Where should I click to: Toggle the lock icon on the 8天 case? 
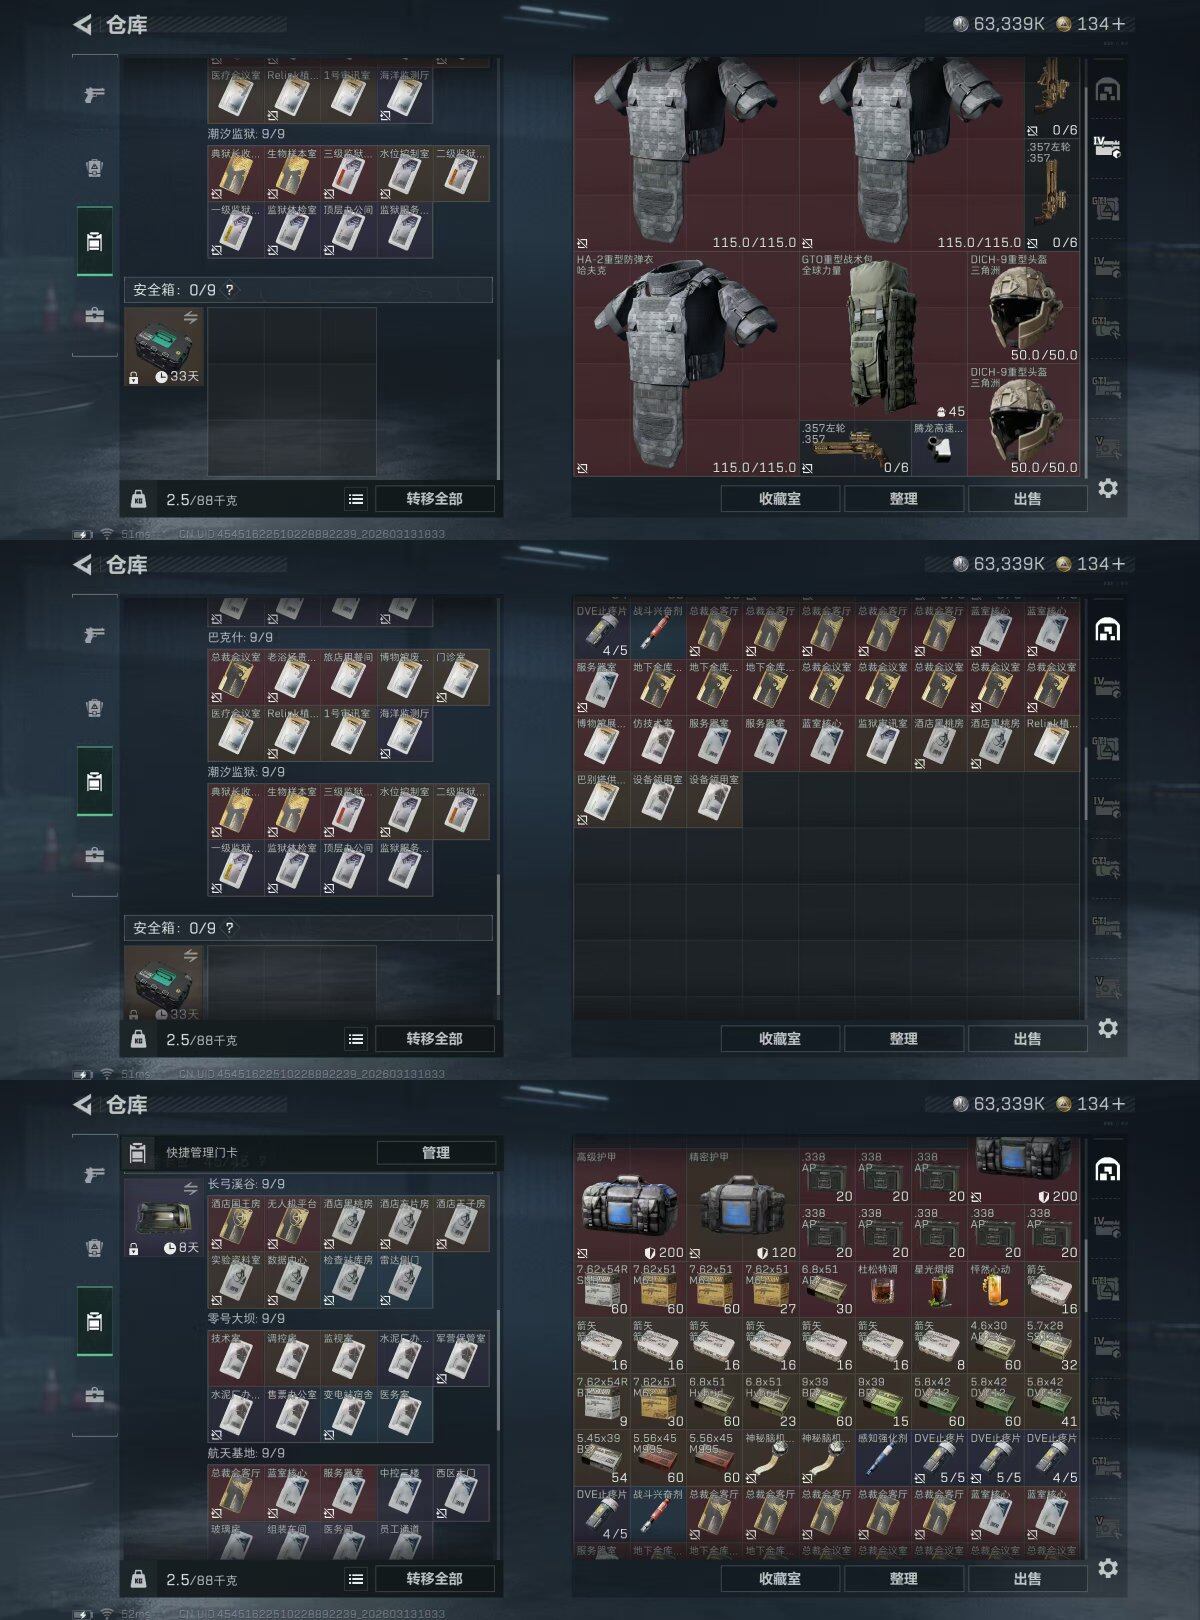(x=133, y=1249)
